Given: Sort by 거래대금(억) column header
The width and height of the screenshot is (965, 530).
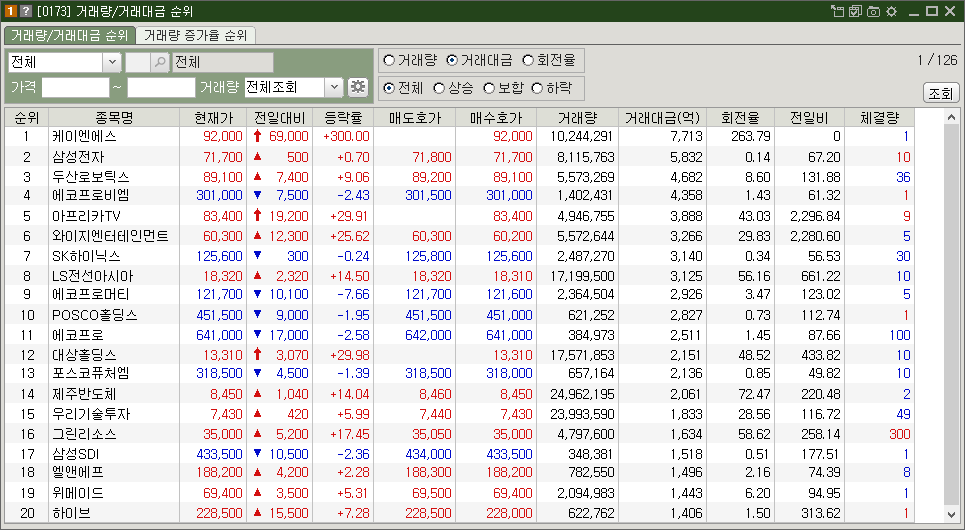Looking at the screenshot, I should 660,117.
